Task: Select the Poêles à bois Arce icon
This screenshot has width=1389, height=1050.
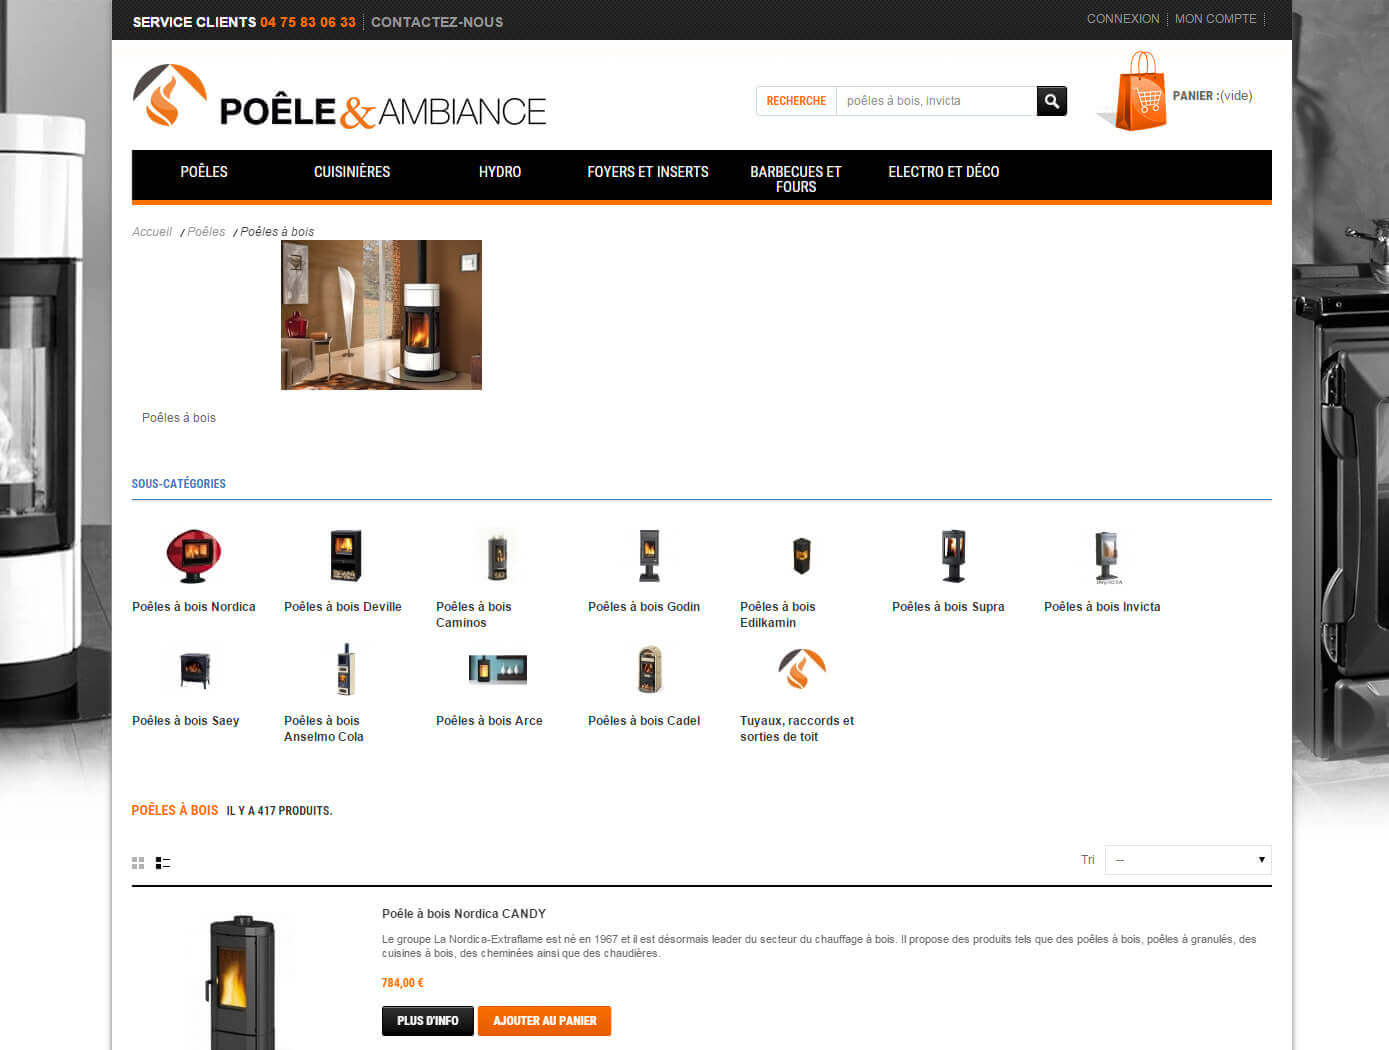Action: [x=497, y=669]
